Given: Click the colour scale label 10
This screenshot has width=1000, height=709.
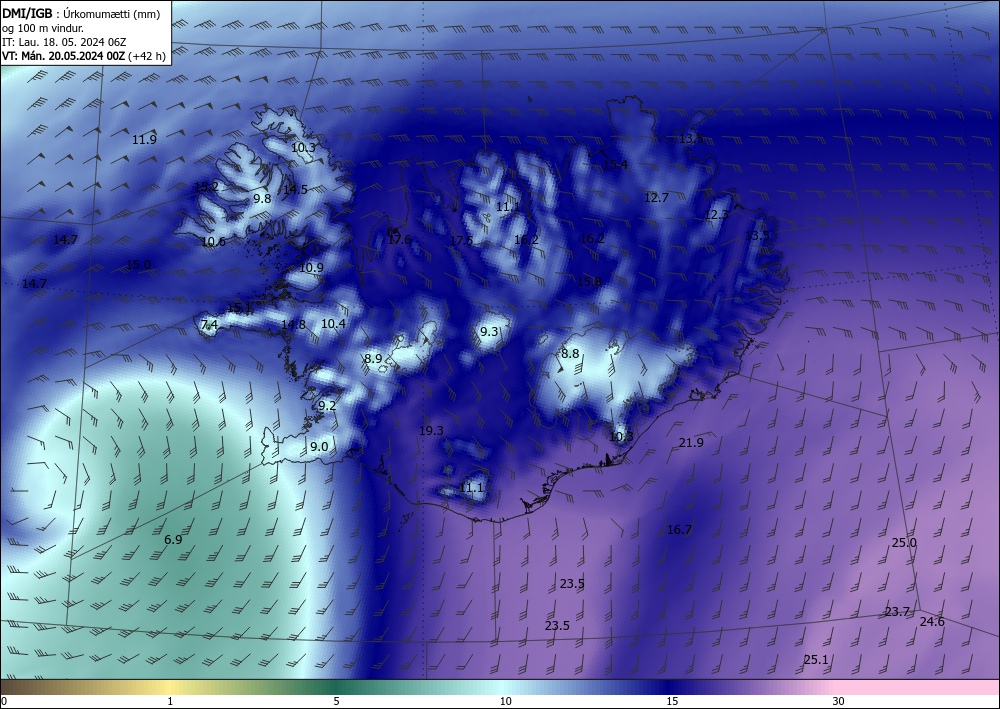Looking at the screenshot, I should [506, 701].
